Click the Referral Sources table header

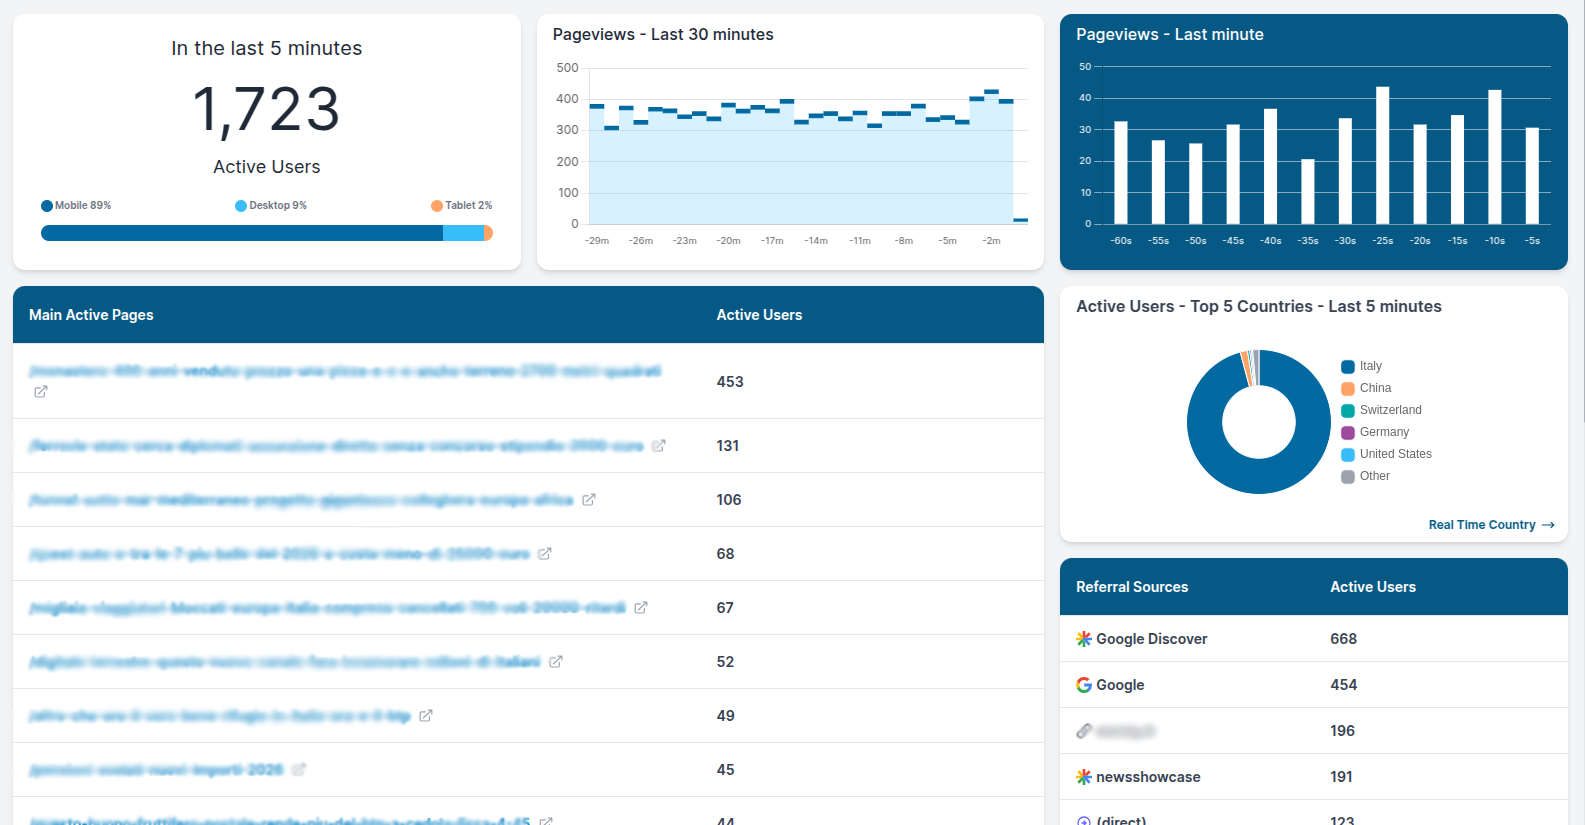(1132, 587)
